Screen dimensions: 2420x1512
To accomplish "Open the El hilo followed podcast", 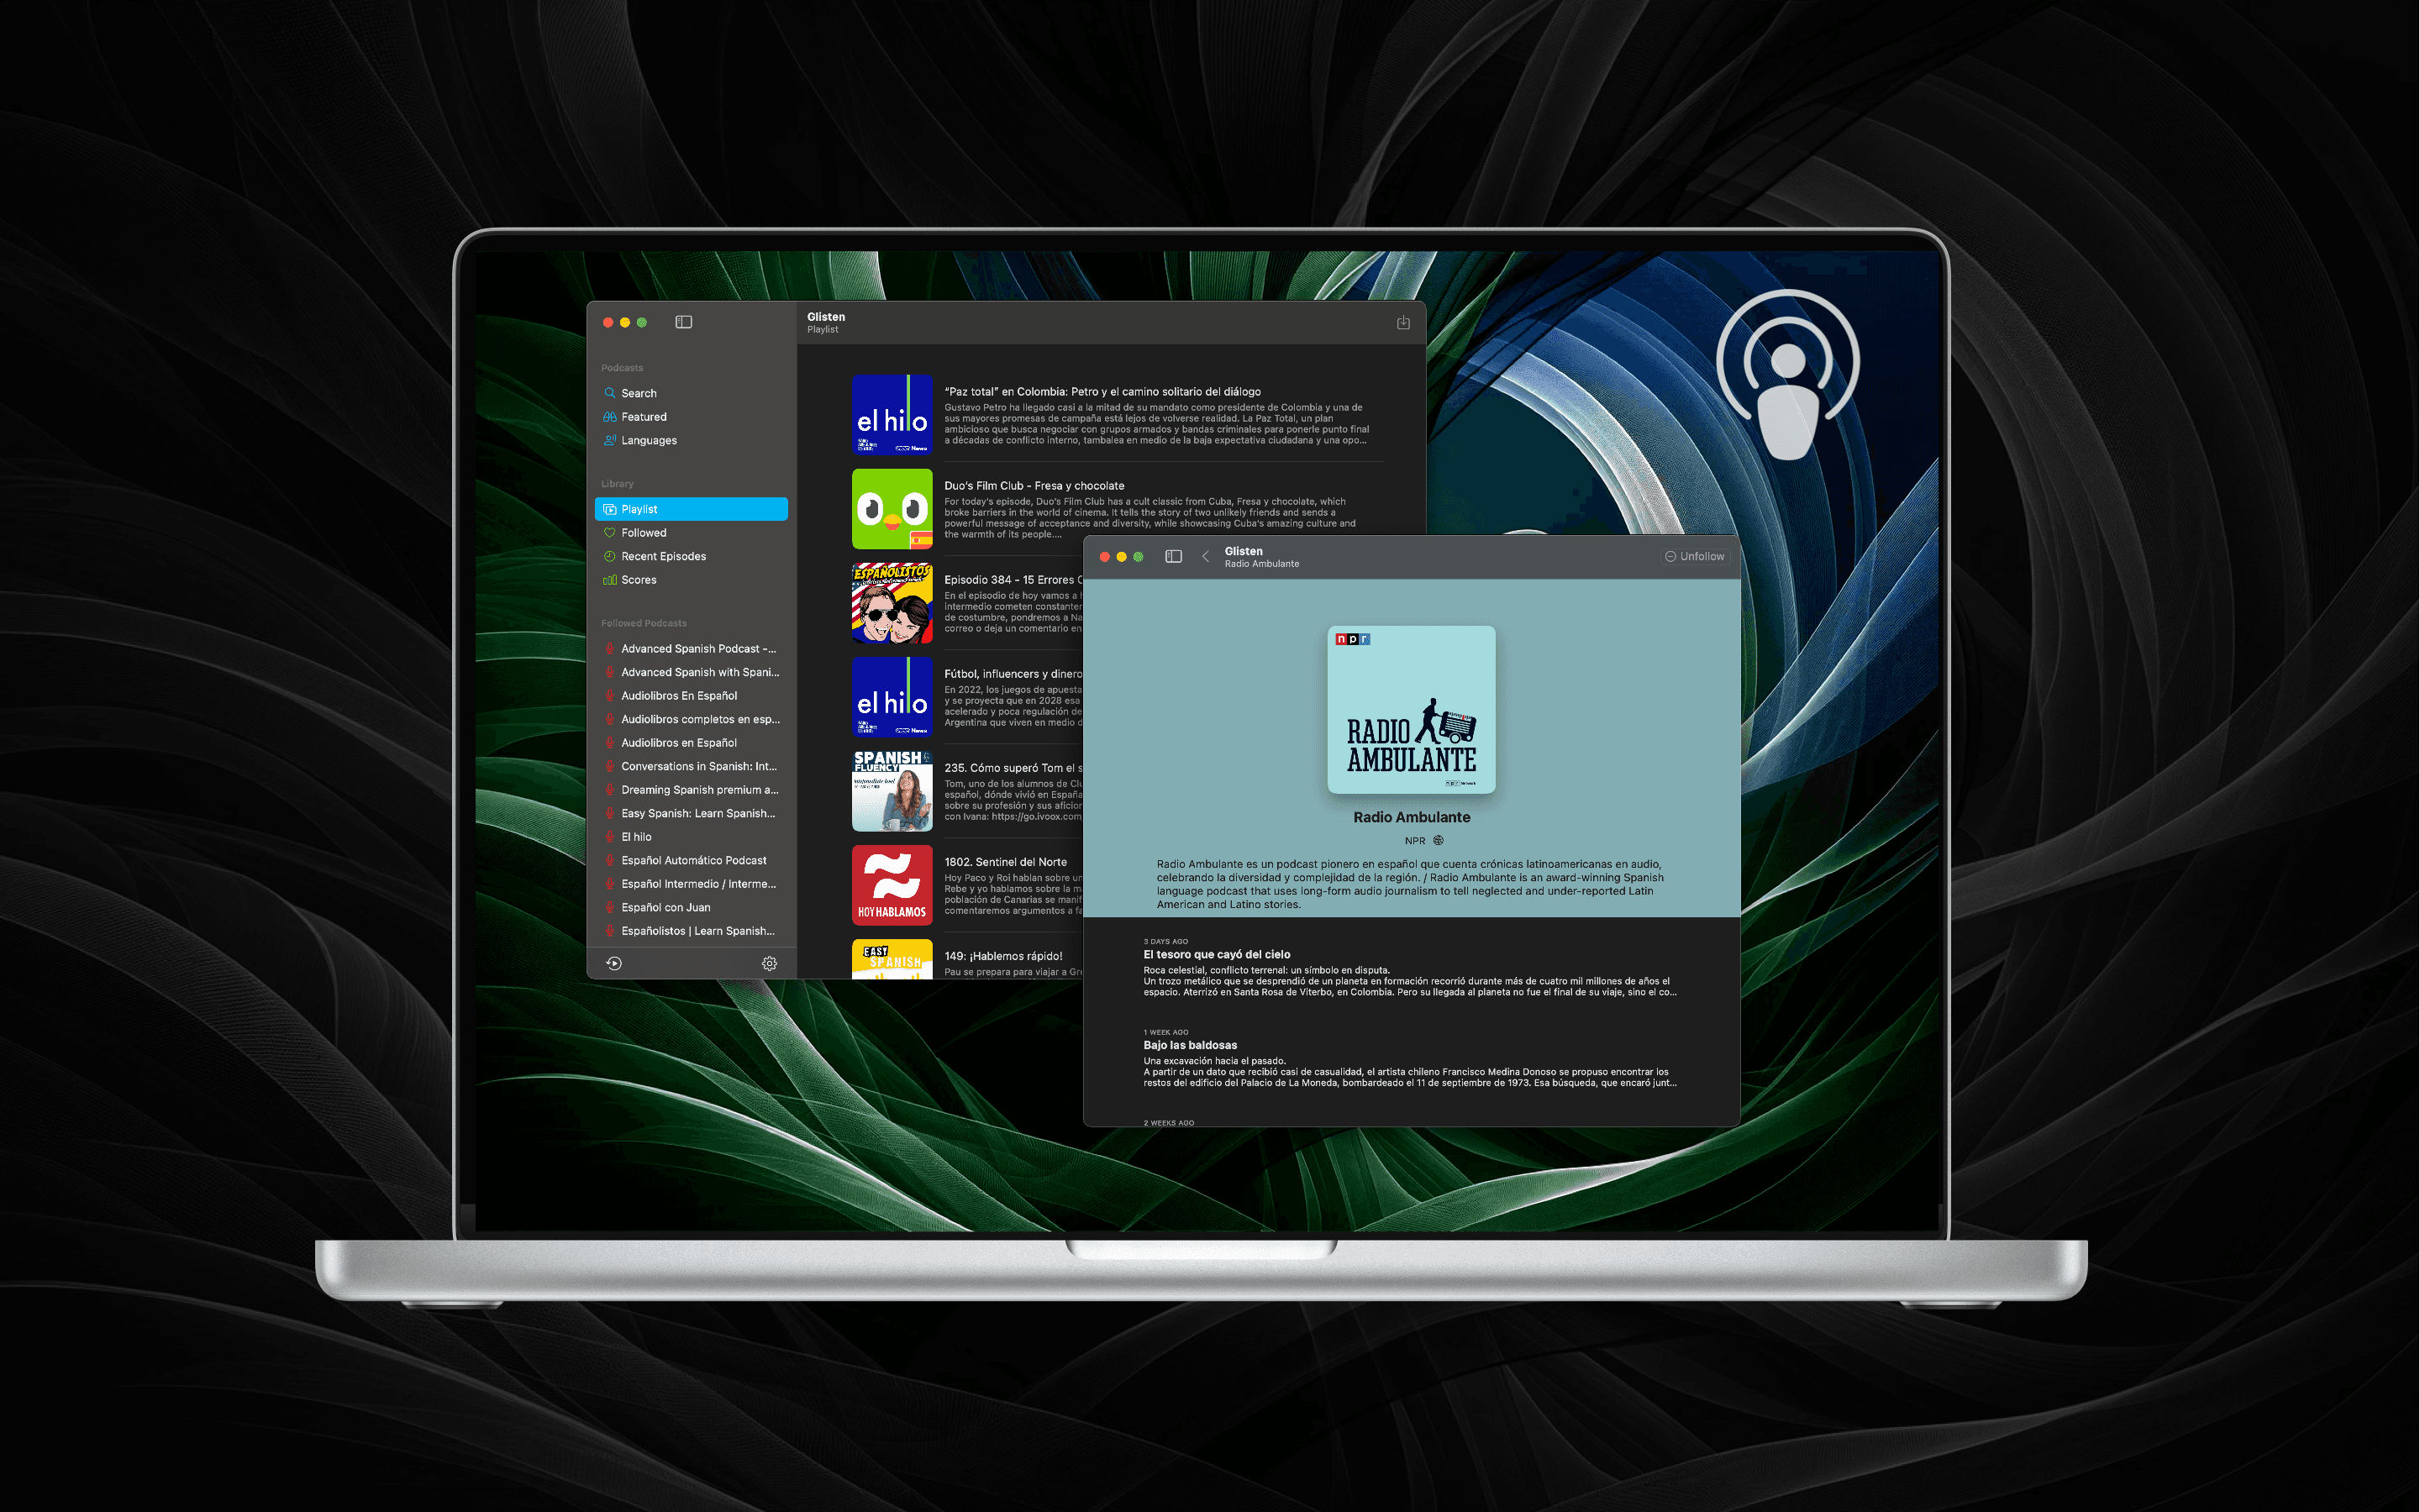I will click(636, 837).
